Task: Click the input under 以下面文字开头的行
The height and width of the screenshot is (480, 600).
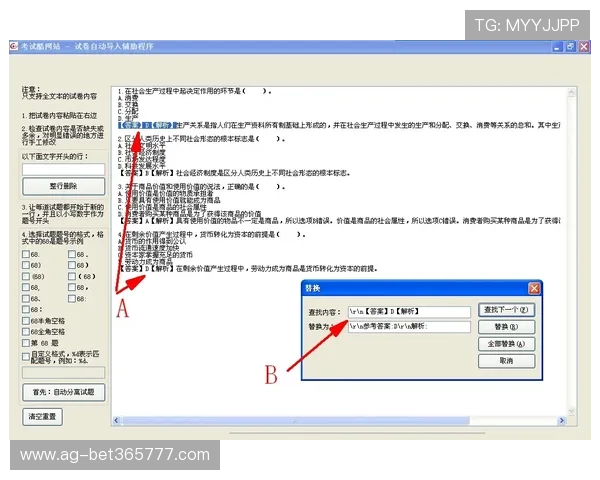Action: tap(64, 169)
